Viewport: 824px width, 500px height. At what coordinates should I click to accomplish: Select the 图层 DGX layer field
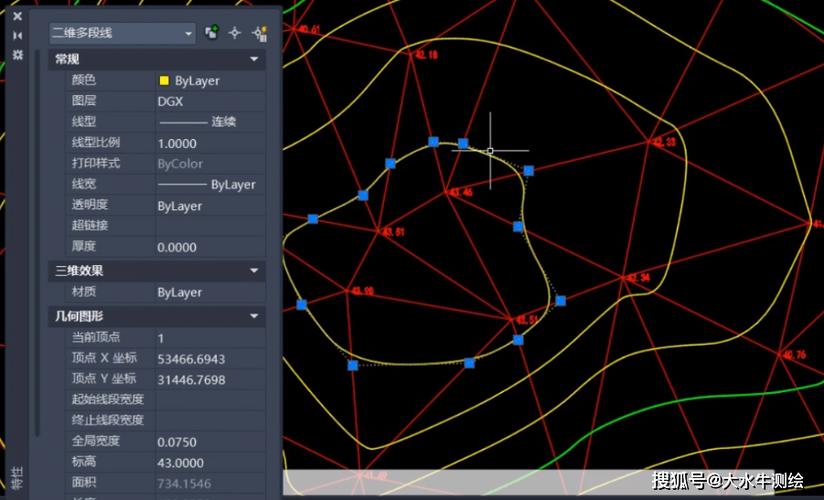pos(209,101)
